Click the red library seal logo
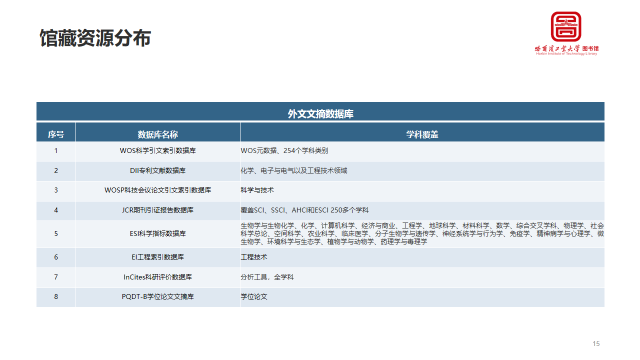The width and height of the screenshot is (640, 360). point(566,26)
